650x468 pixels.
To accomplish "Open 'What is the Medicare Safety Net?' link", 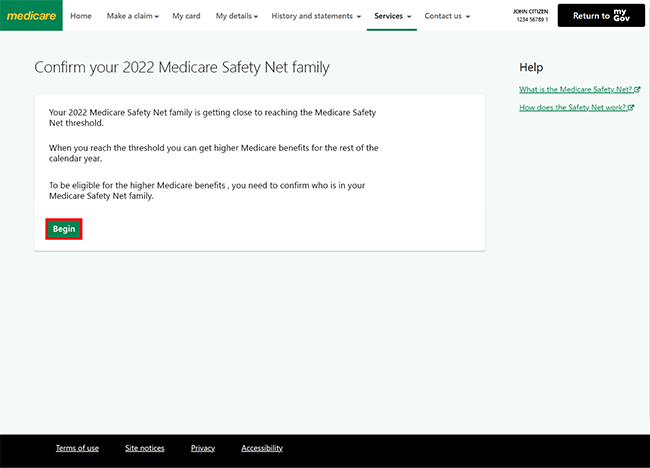I will pos(575,89).
